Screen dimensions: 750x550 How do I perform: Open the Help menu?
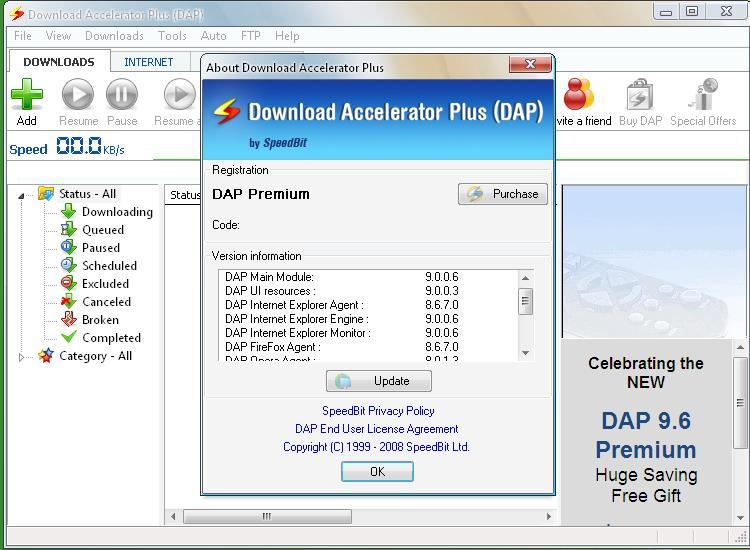pyautogui.click(x=287, y=36)
